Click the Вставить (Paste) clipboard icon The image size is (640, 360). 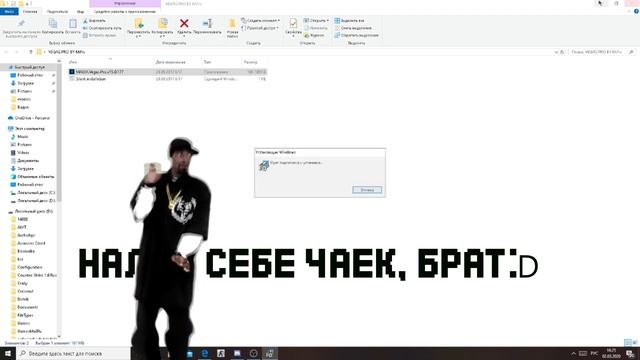[x=73, y=24]
